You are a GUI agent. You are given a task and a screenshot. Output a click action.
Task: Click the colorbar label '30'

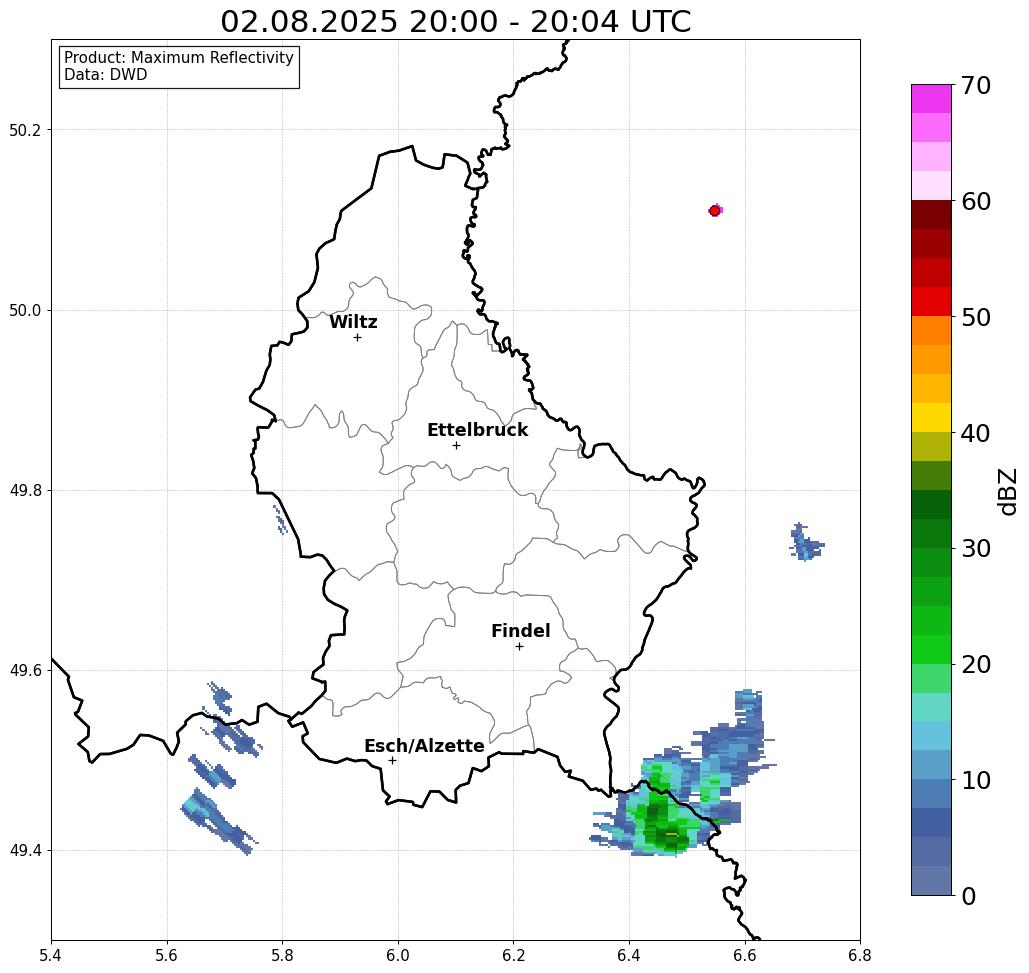(975, 549)
